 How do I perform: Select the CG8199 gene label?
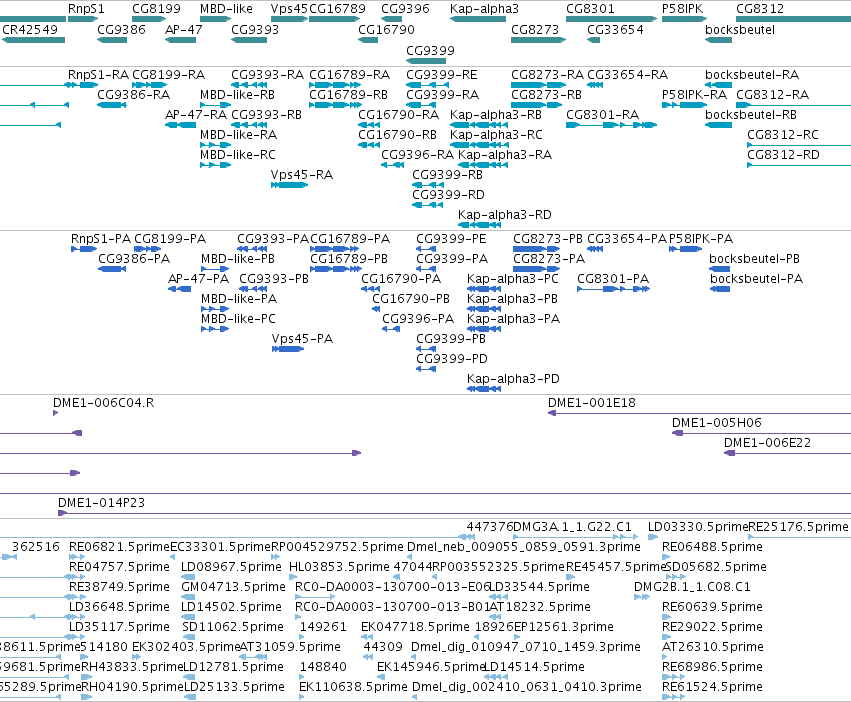(156, 9)
